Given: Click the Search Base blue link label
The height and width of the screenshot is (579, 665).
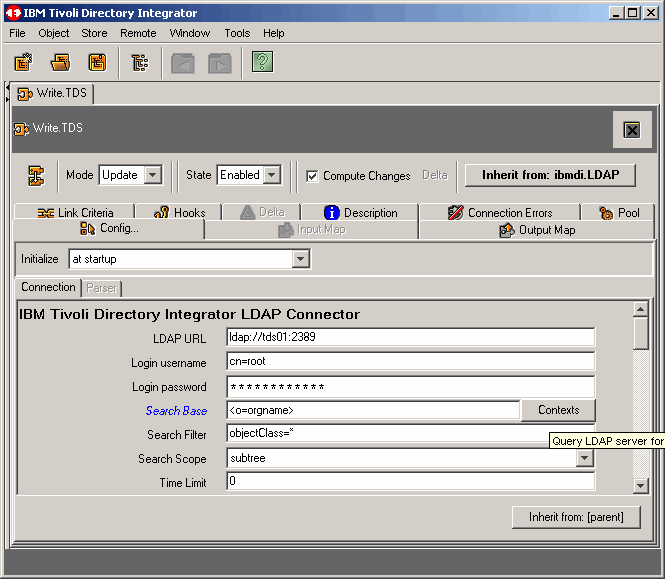Looking at the screenshot, I should click(176, 411).
